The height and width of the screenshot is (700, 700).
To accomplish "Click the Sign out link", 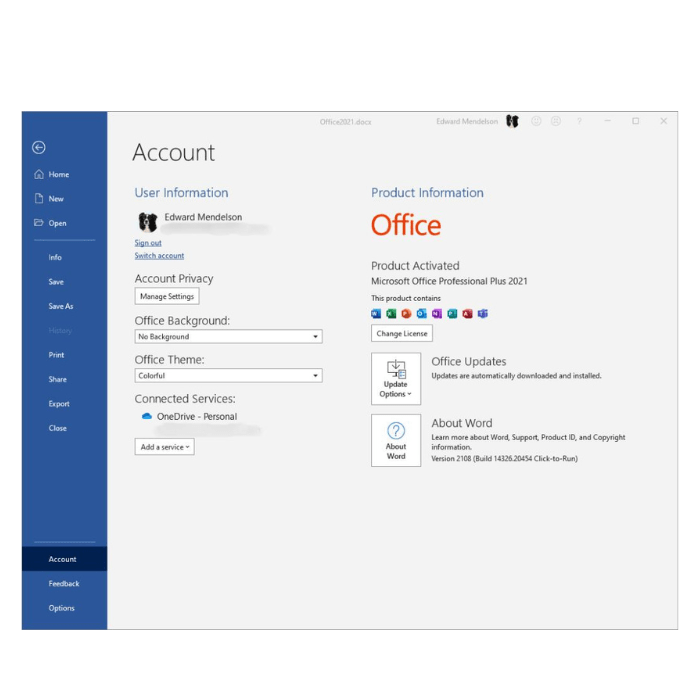I will click(148, 243).
